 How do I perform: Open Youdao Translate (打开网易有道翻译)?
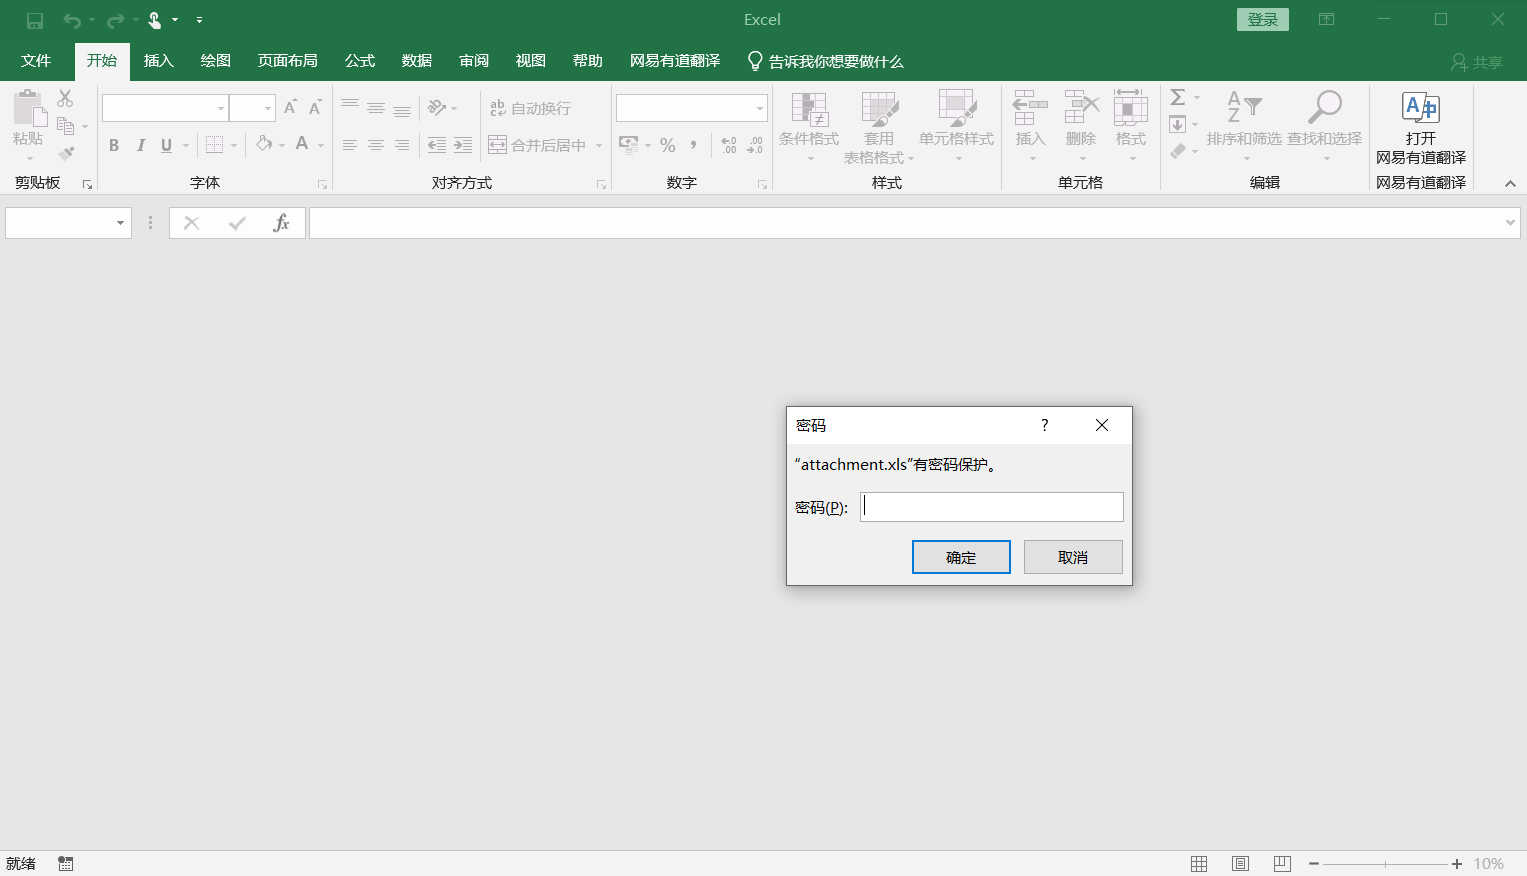click(x=1421, y=127)
